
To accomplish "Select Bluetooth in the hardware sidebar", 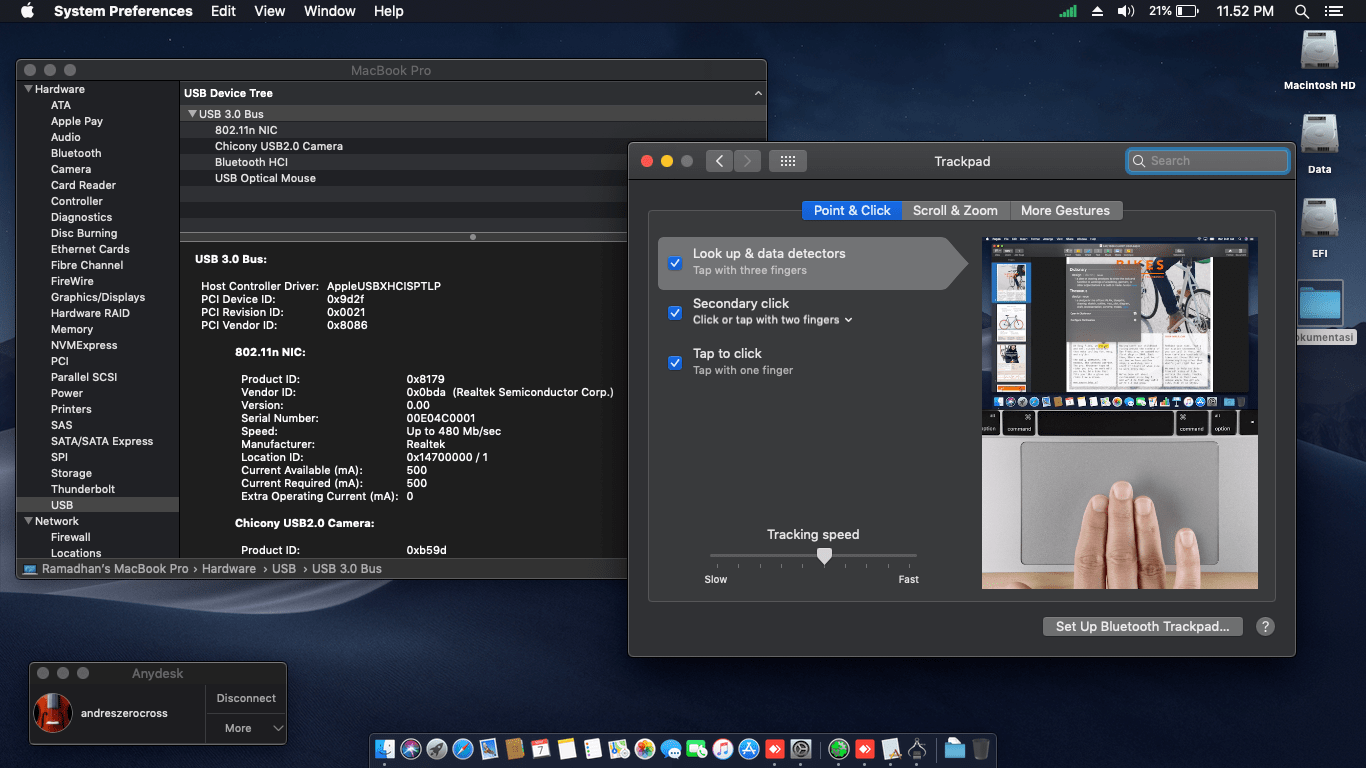I will tap(76, 153).
